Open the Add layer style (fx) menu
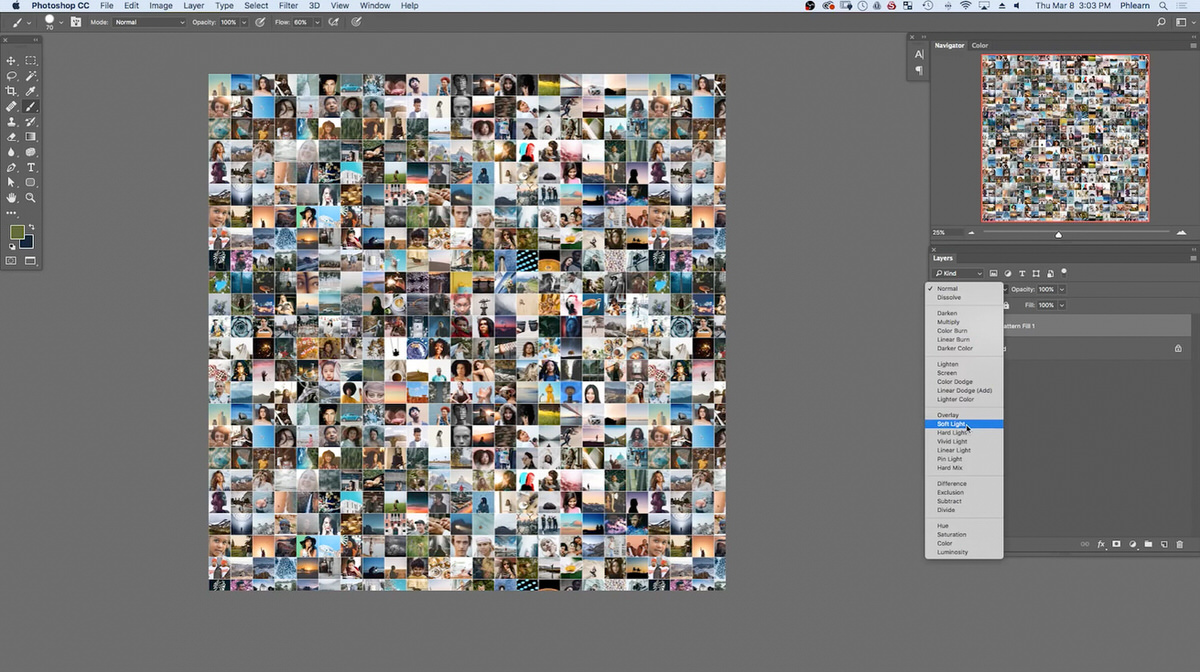The height and width of the screenshot is (672, 1200). tap(1101, 544)
